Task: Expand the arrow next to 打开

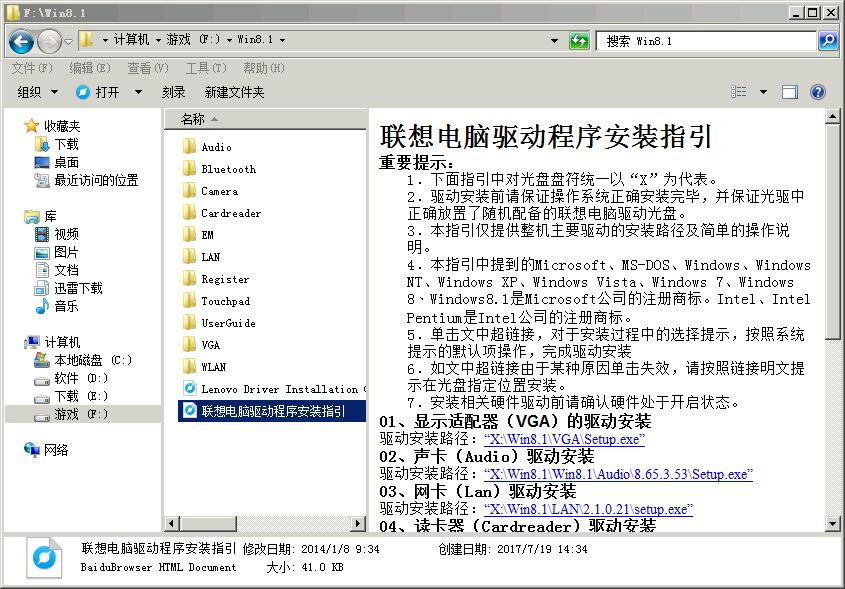Action: (x=138, y=92)
